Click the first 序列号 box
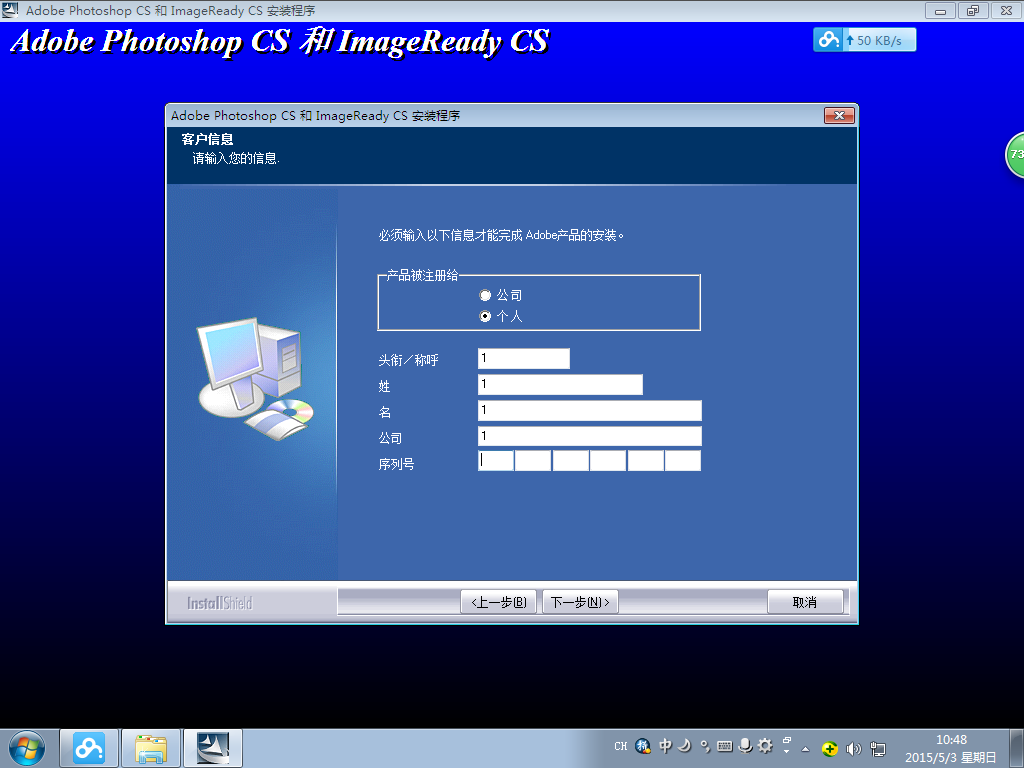This screenshot has width=1024, height=768. [x=496, y=460]
